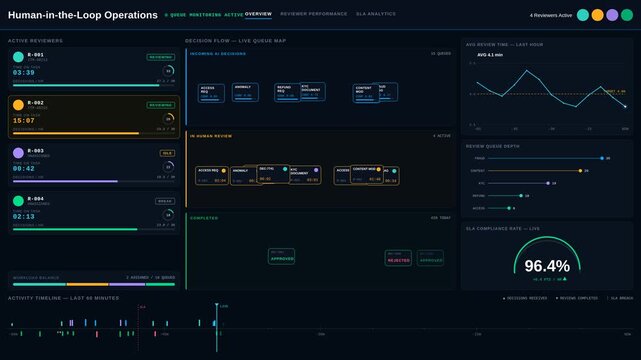Viewport: 641px width, 360px height.
Task: Click the Reviewing status badge on R-002
Action: 161,105
